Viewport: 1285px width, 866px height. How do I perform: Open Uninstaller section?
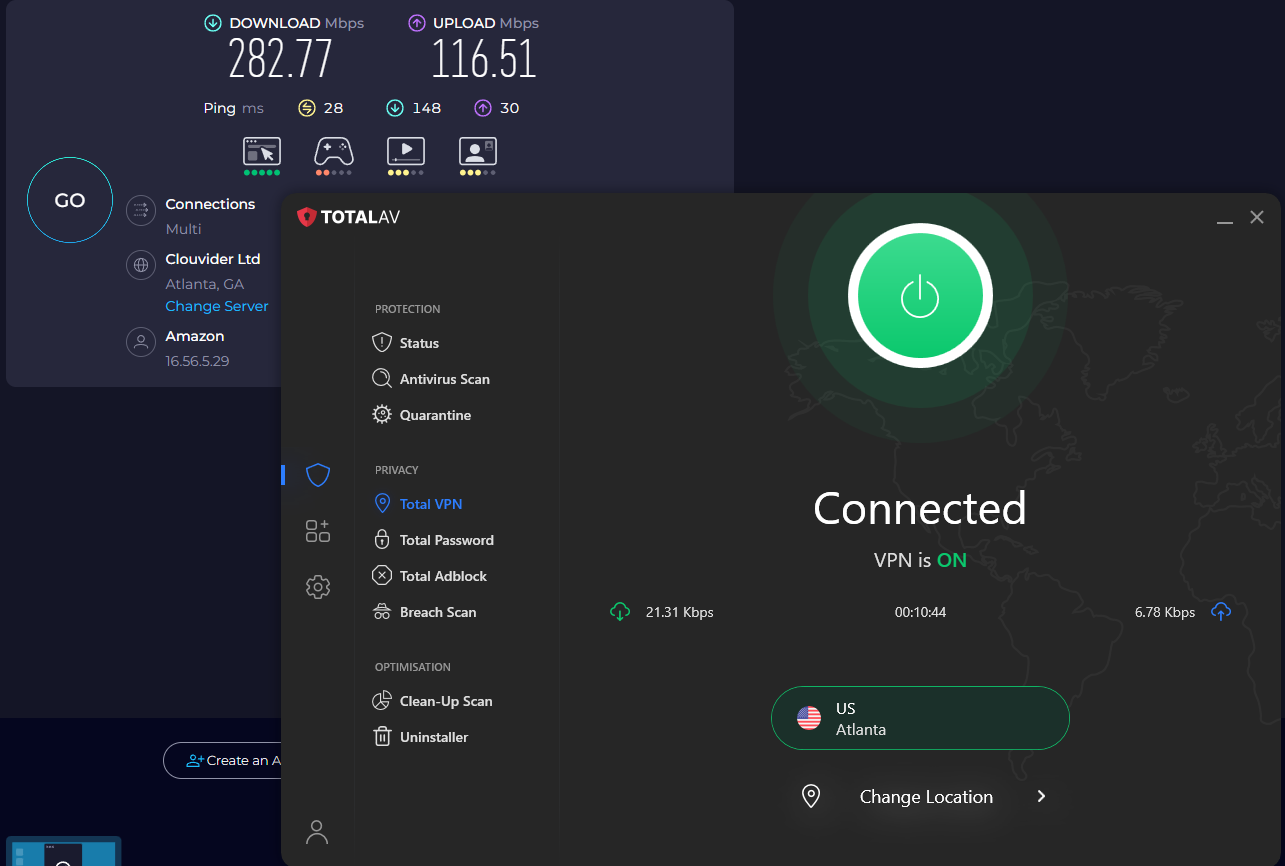420,737
